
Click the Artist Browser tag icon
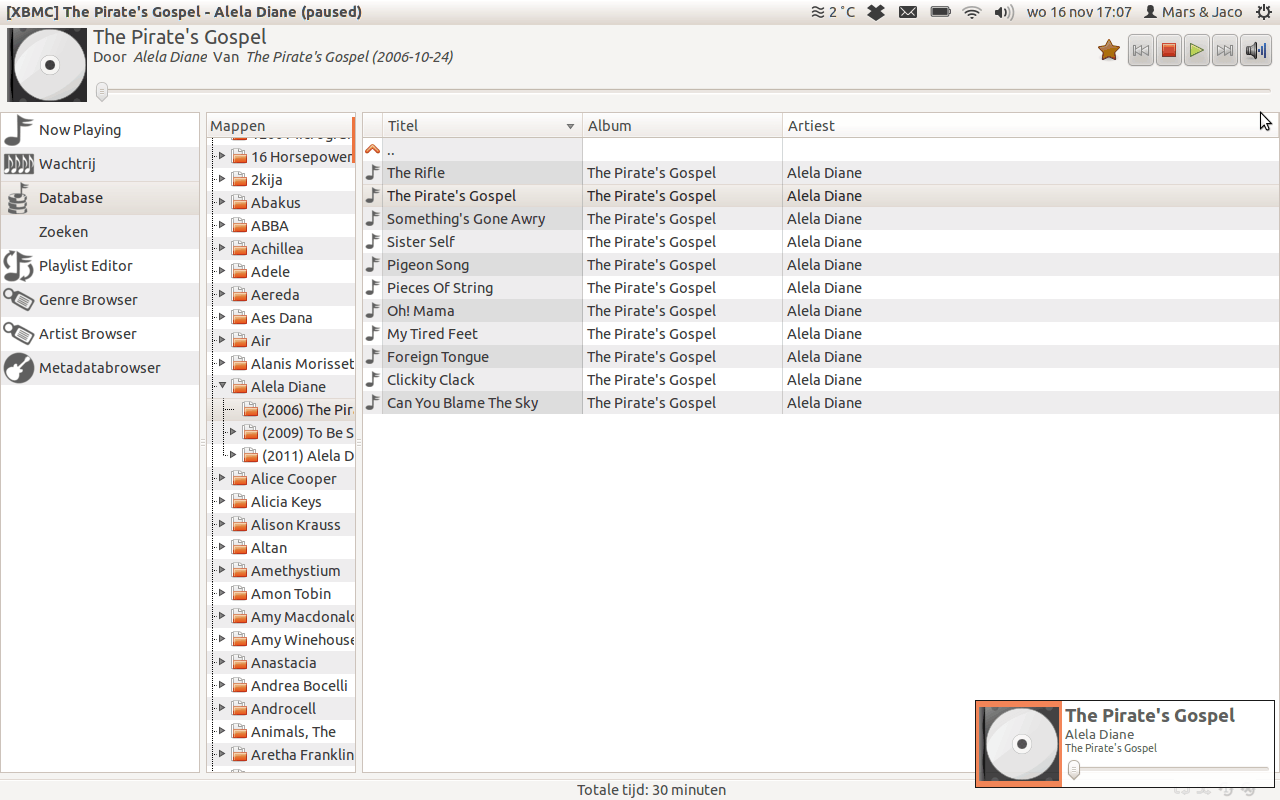pos(19,334)
